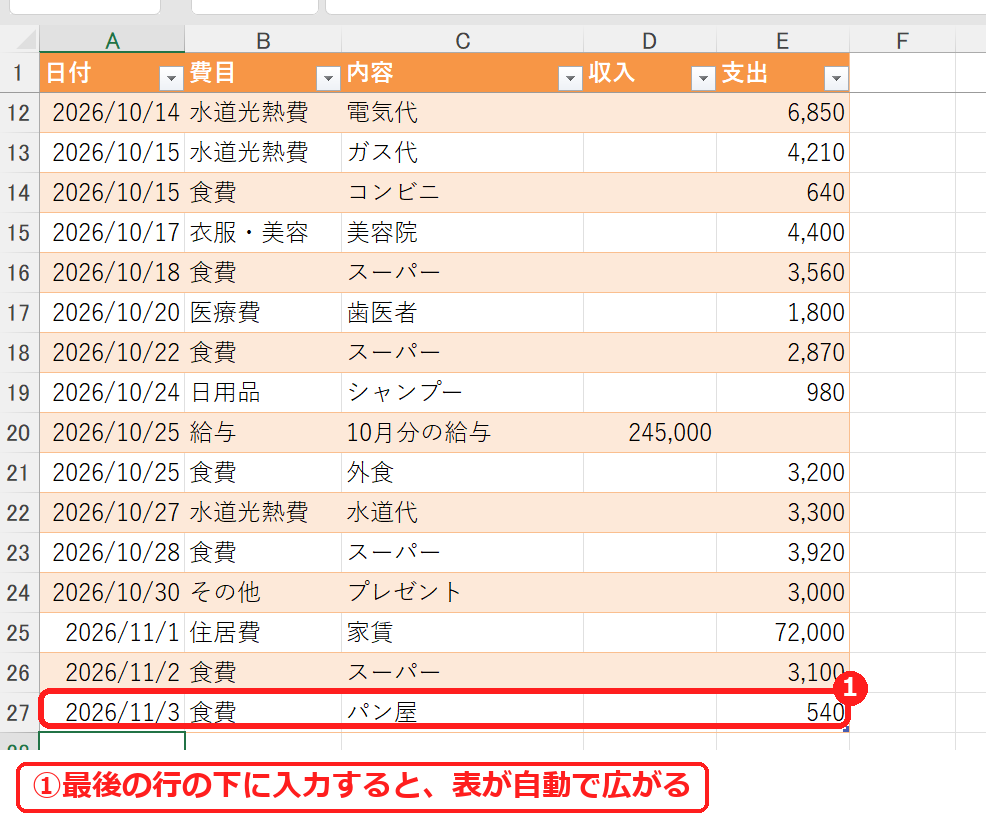The height and width of the screenshot is (820, 986).
Task: Click date cell 2026/11/2
Action: coord(112,673)
